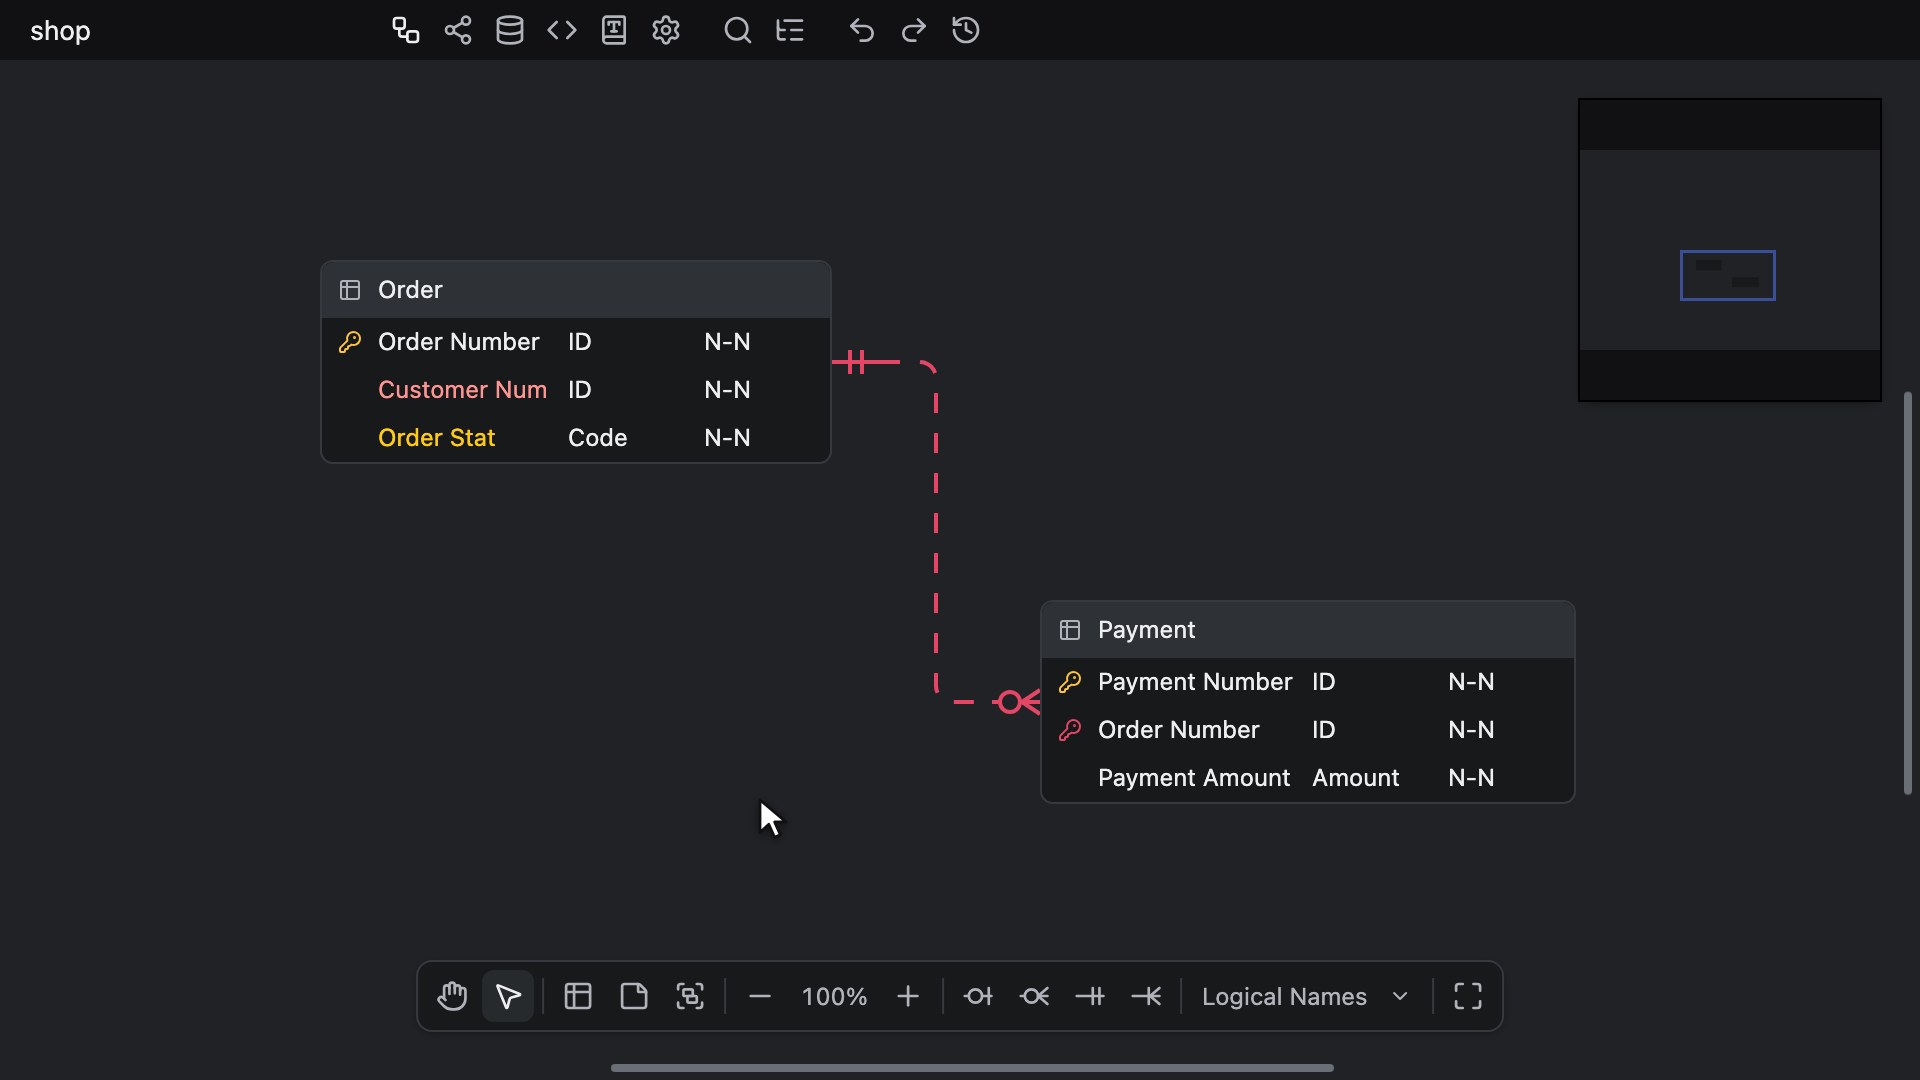Open the share icon in top toolbar
This screenshot has width=1920, height=1080.
[458, 30]
